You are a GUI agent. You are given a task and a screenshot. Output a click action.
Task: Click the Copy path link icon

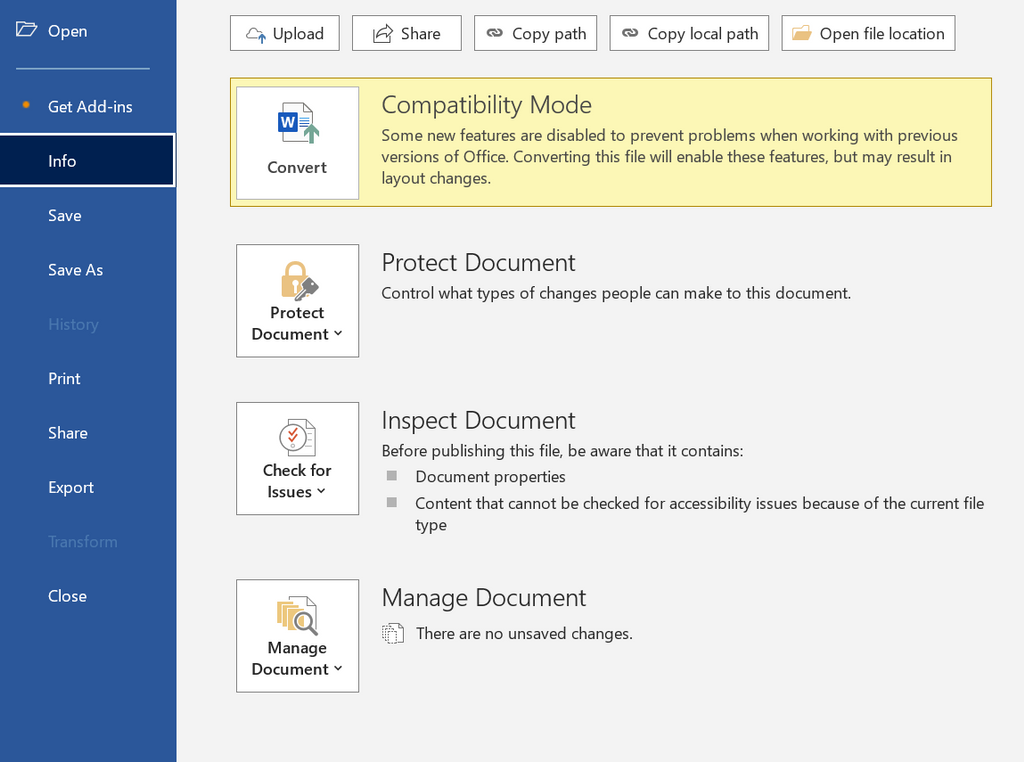tap(495, 33)
